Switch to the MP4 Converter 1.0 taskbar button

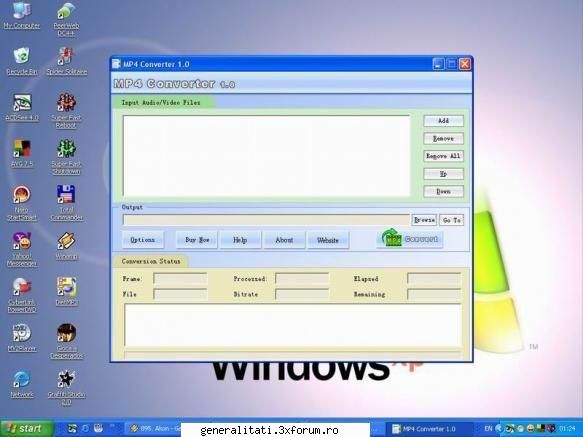429,429
